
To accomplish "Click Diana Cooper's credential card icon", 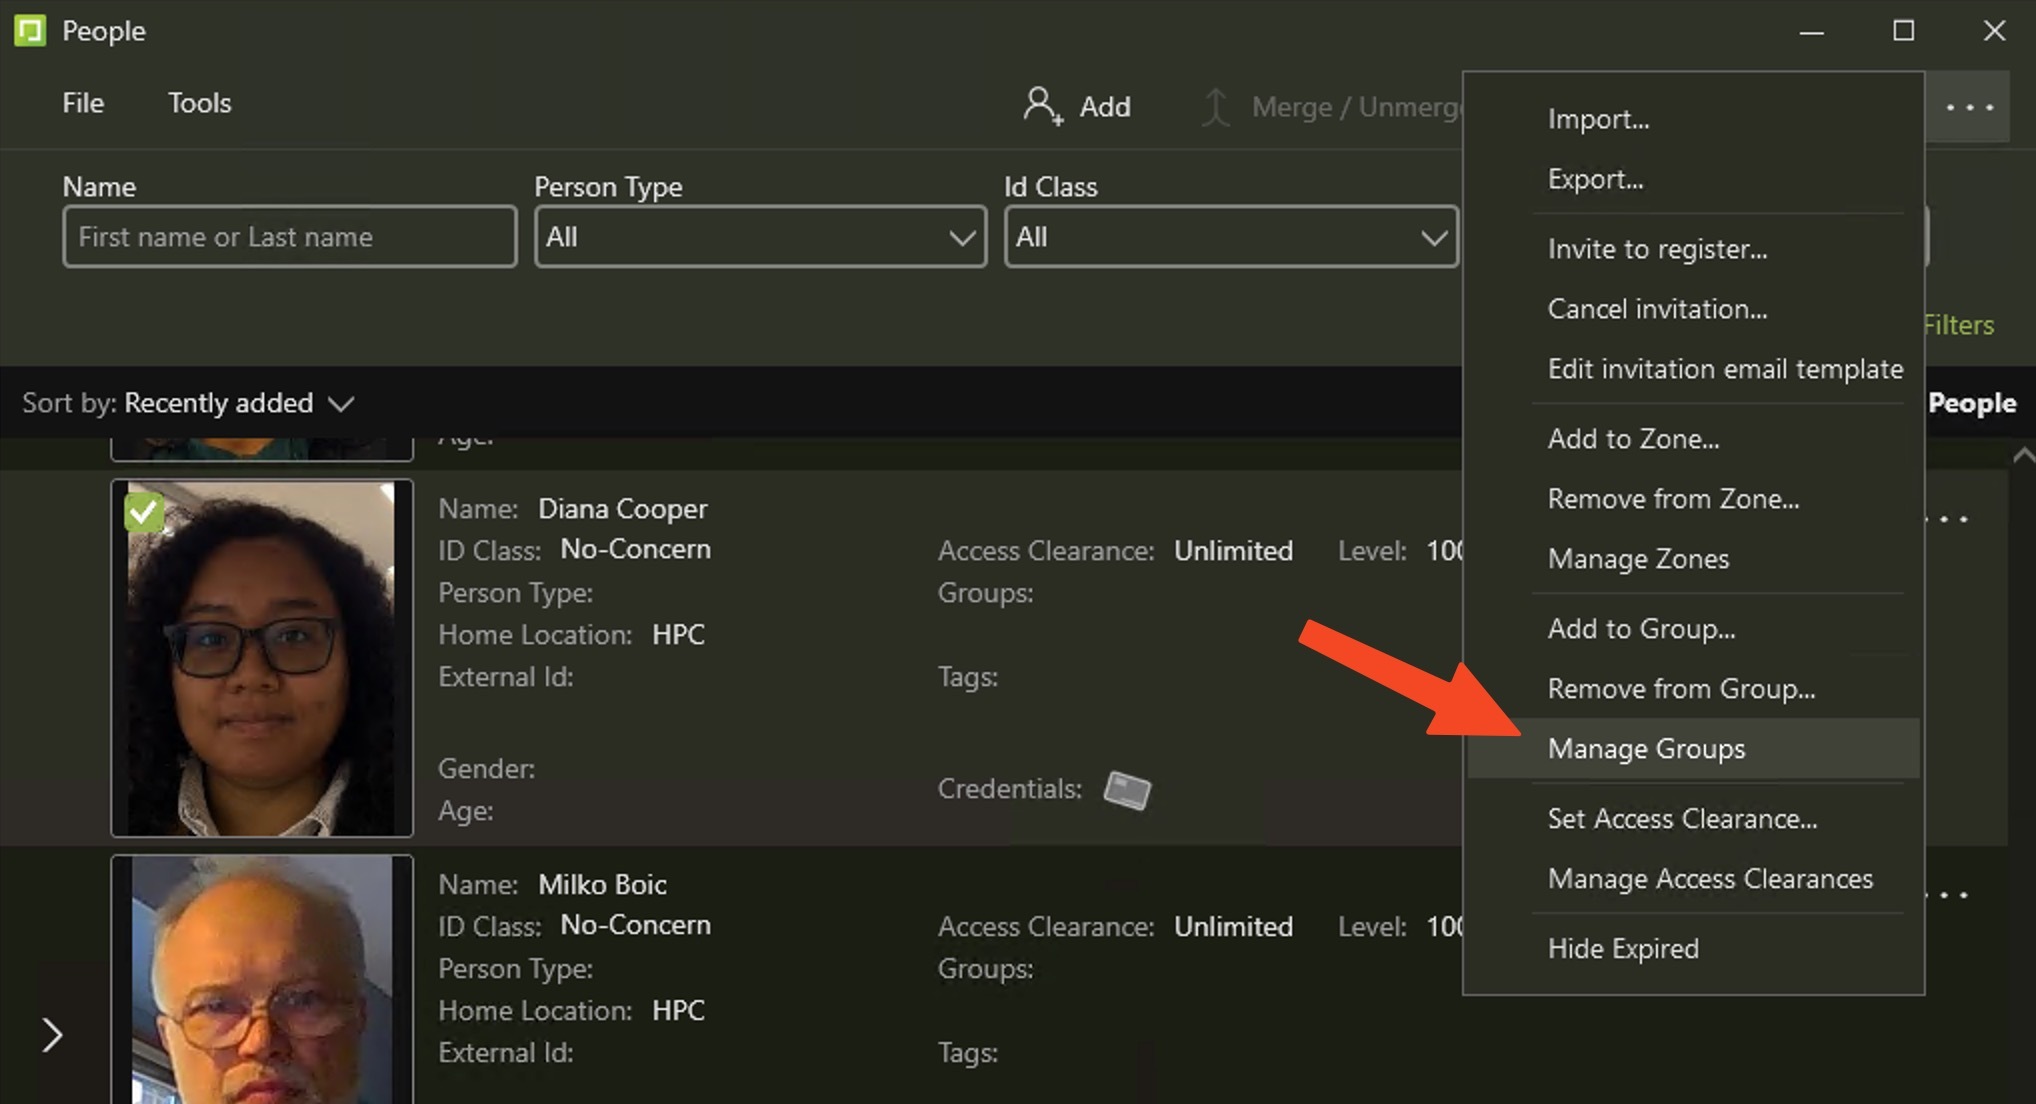I will pyautogui.click(x=1127, y=790).
